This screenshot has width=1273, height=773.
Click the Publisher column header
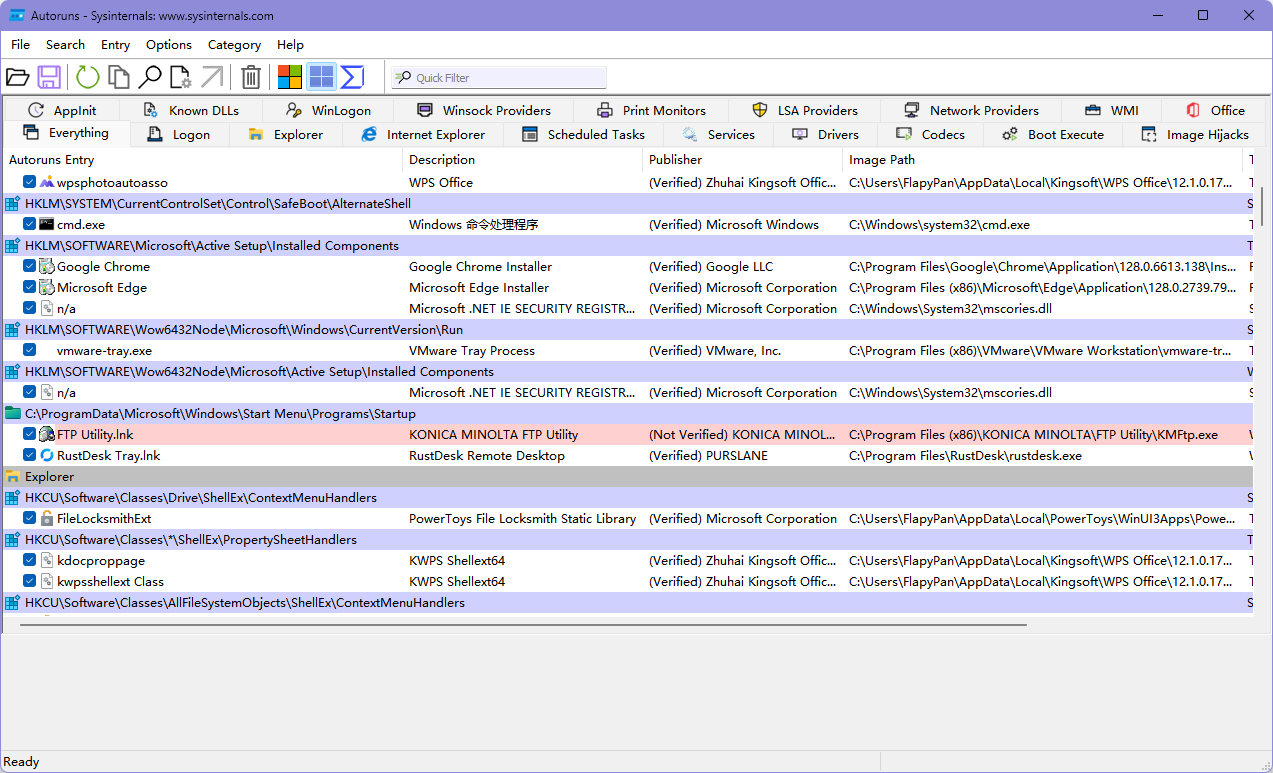pos(675,160)
